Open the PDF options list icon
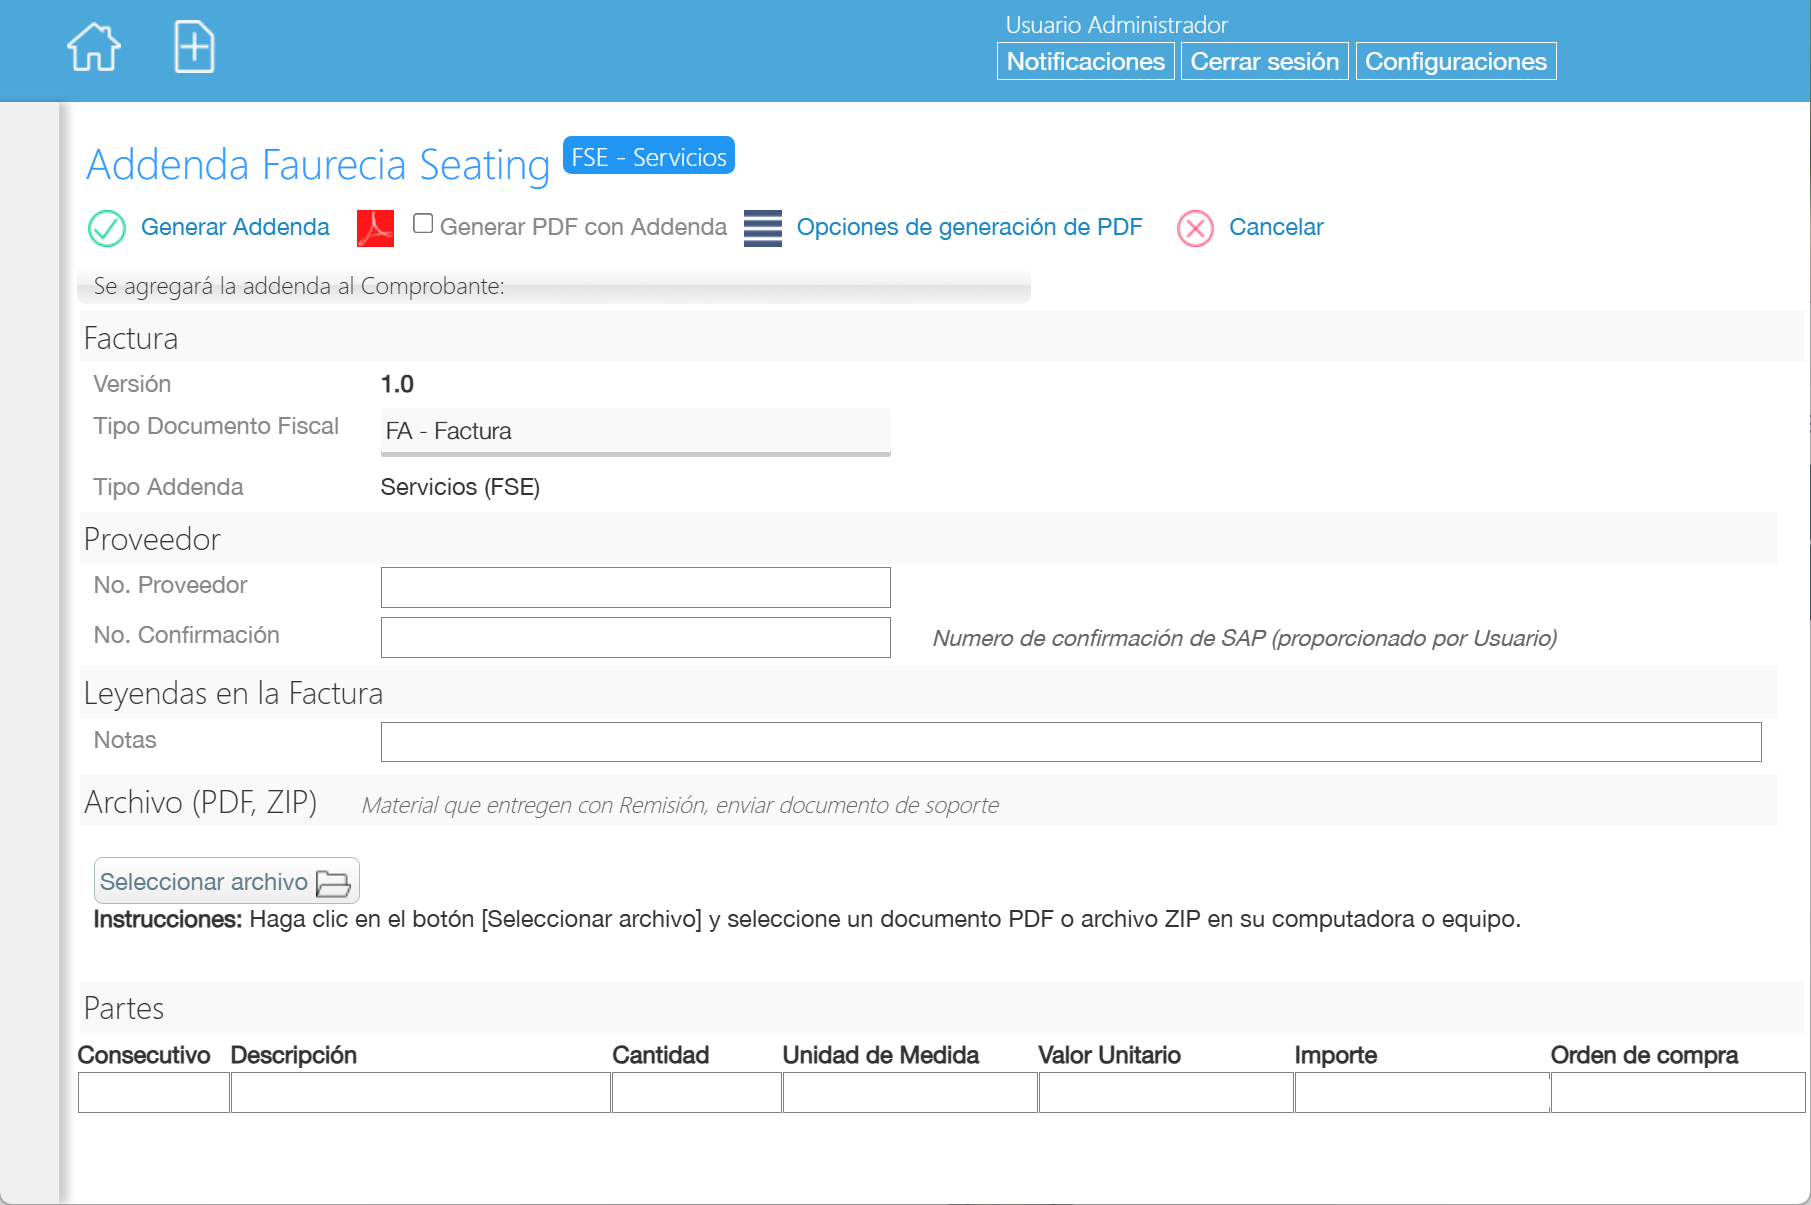1811x1205 pixels. [763, 228]
